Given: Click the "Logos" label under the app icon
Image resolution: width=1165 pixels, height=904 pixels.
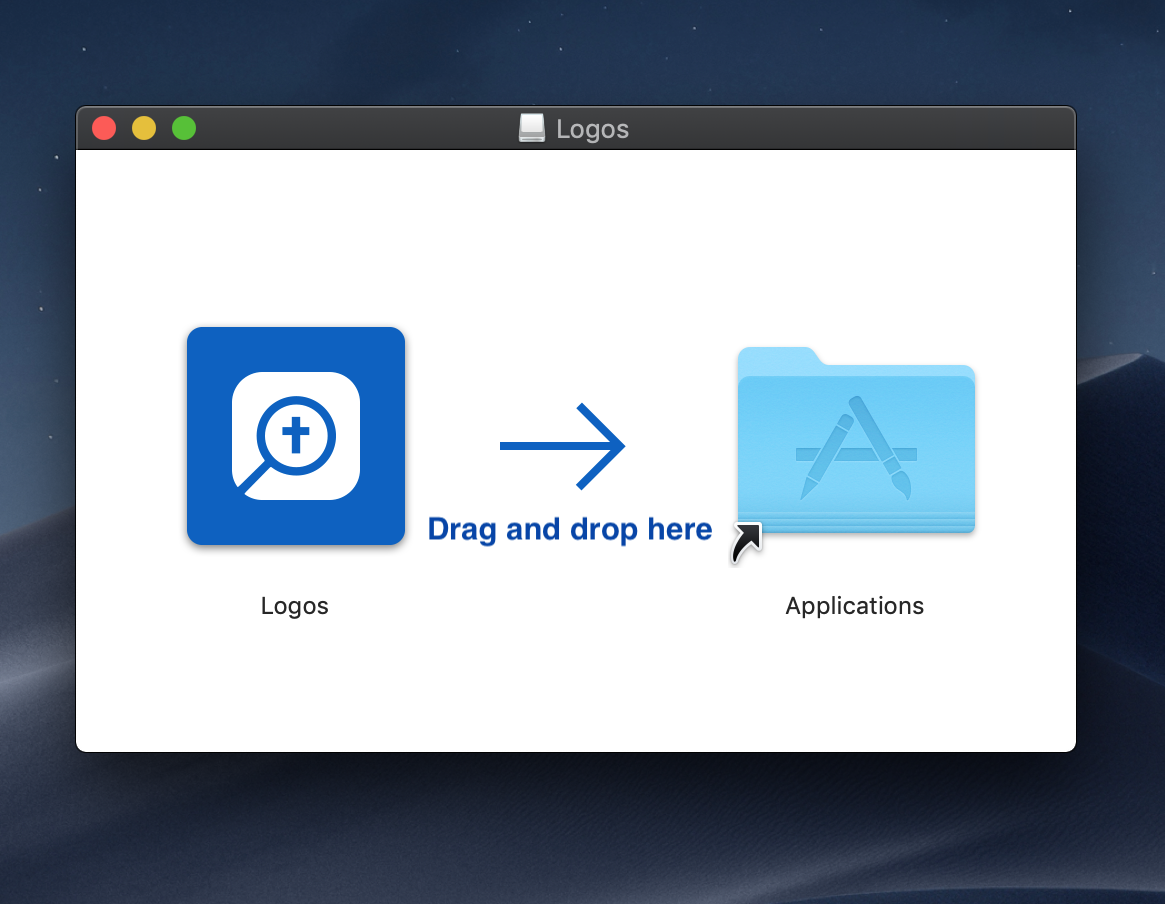Looking at the screenshot, I should [x=294, y=606].
